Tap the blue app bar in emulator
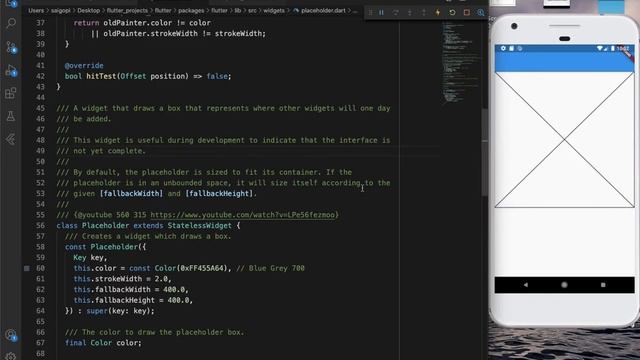This screenshot has width=640, height=360. [564, 62]
